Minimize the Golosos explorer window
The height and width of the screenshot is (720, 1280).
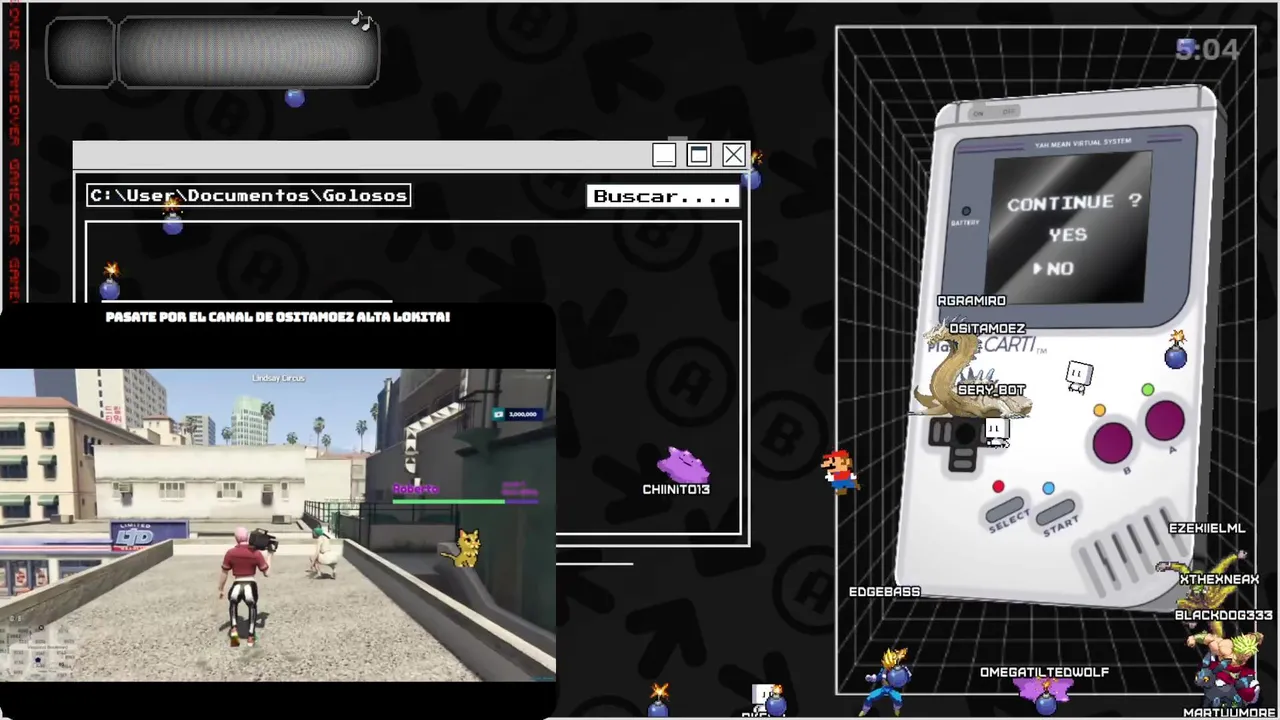click(x=664, y=155)
